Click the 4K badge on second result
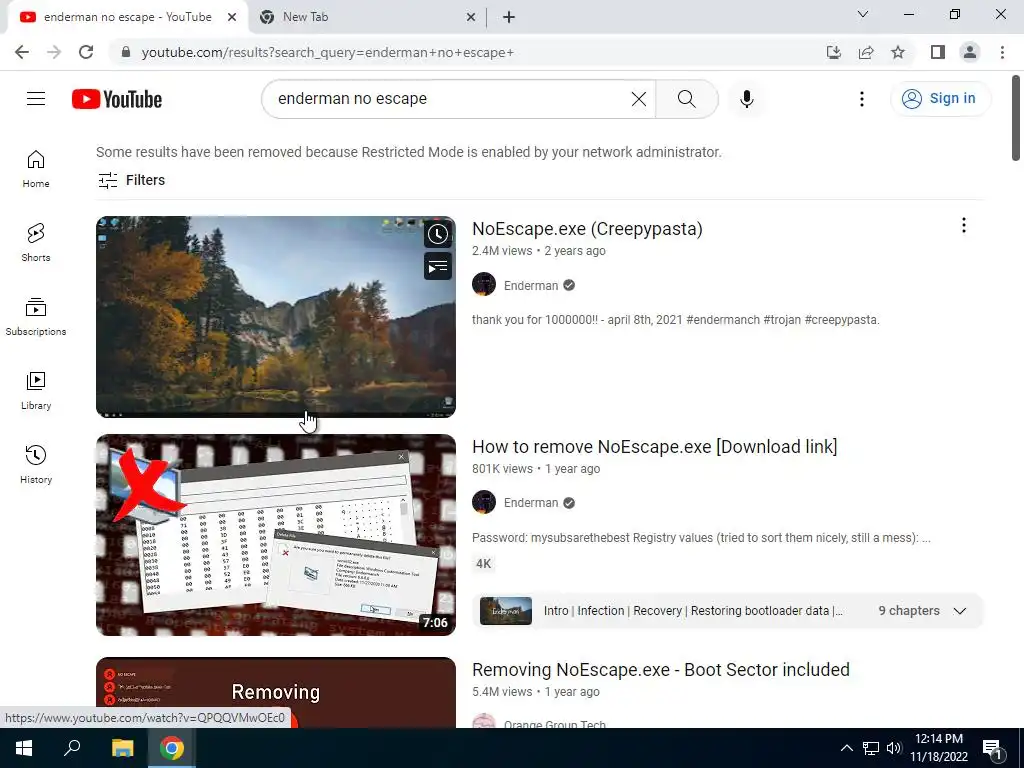The width and height of the screenshot is (1024, 768). tap(483, 564)
